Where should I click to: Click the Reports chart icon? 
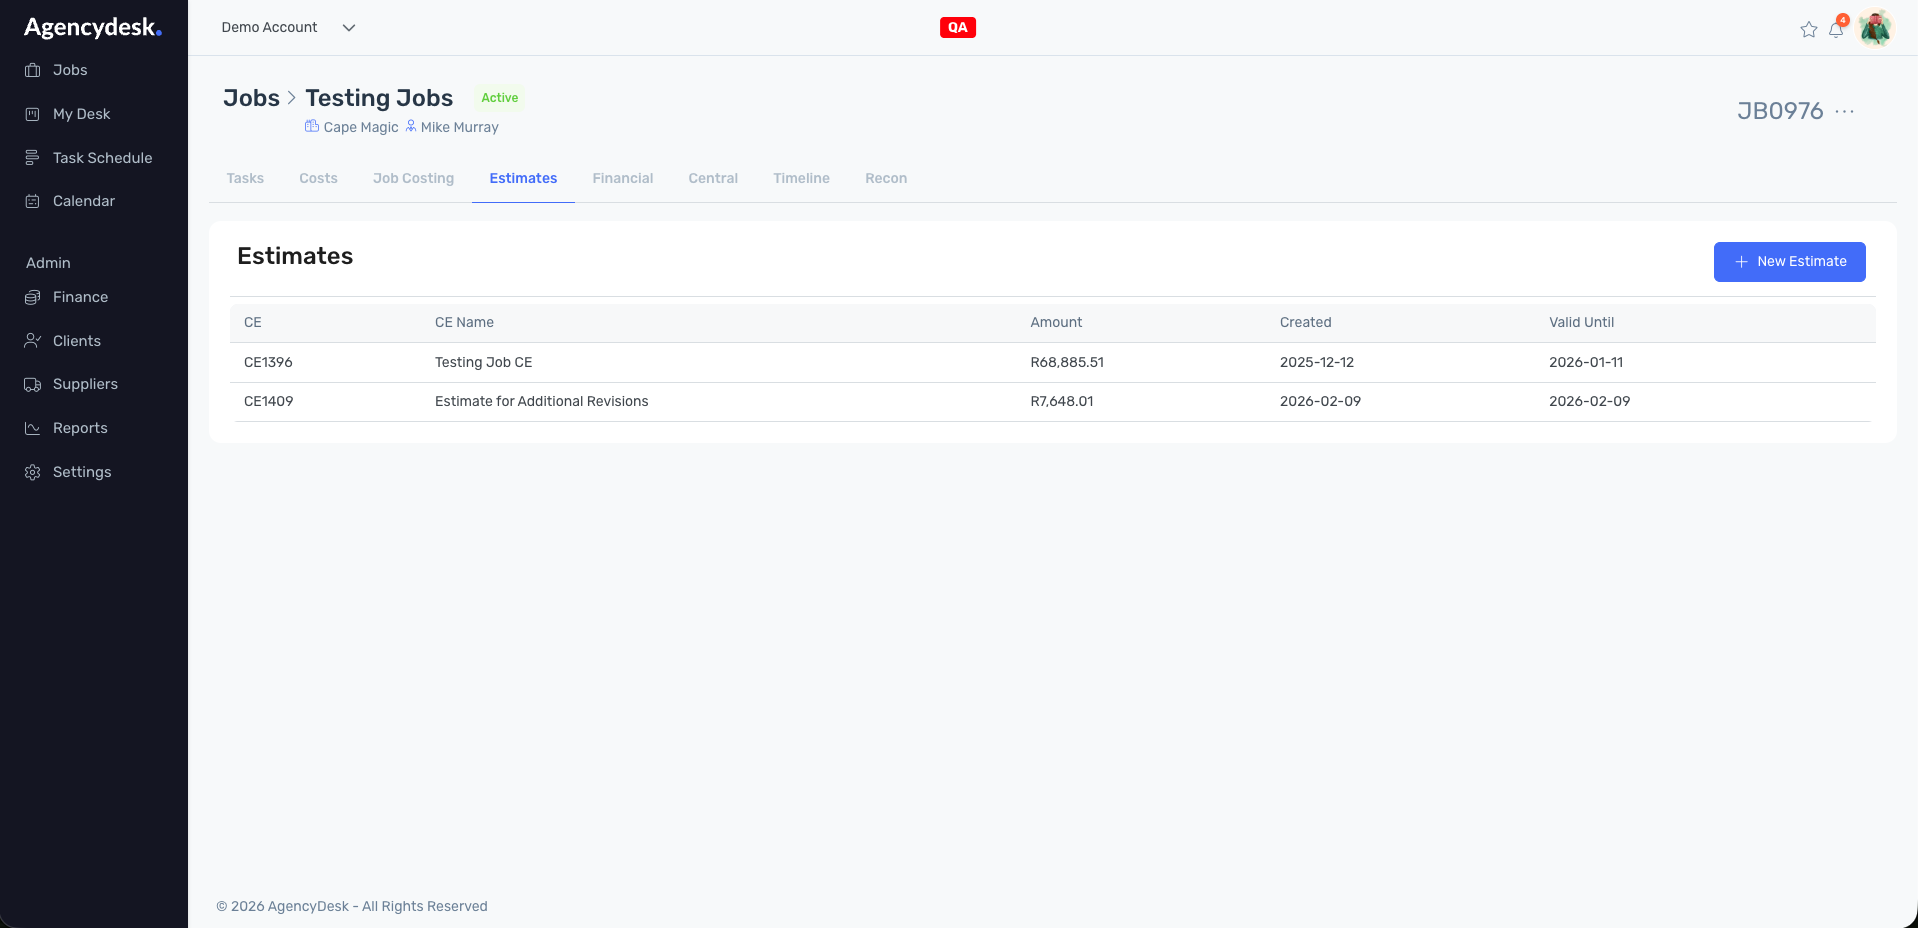33,428
